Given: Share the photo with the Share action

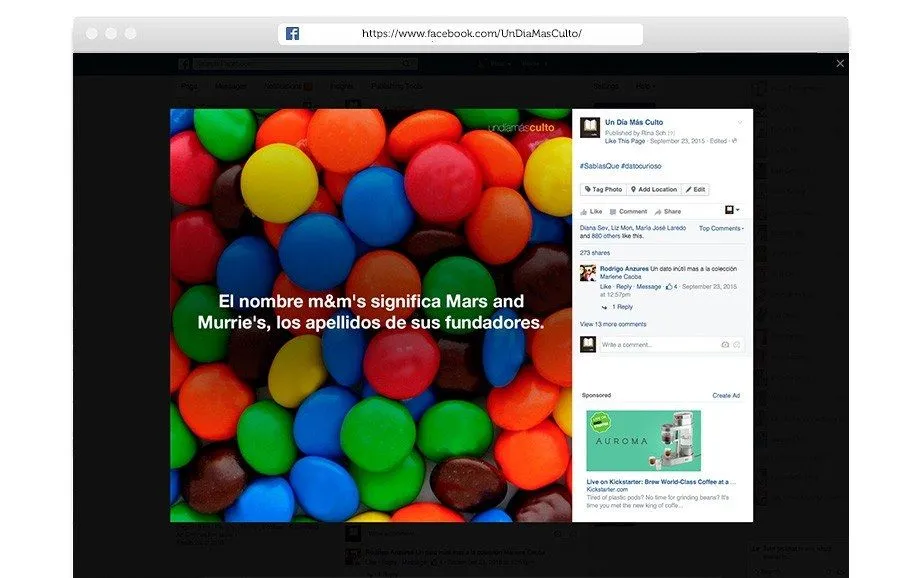Looking at the screenshot, I should [668, 212].
